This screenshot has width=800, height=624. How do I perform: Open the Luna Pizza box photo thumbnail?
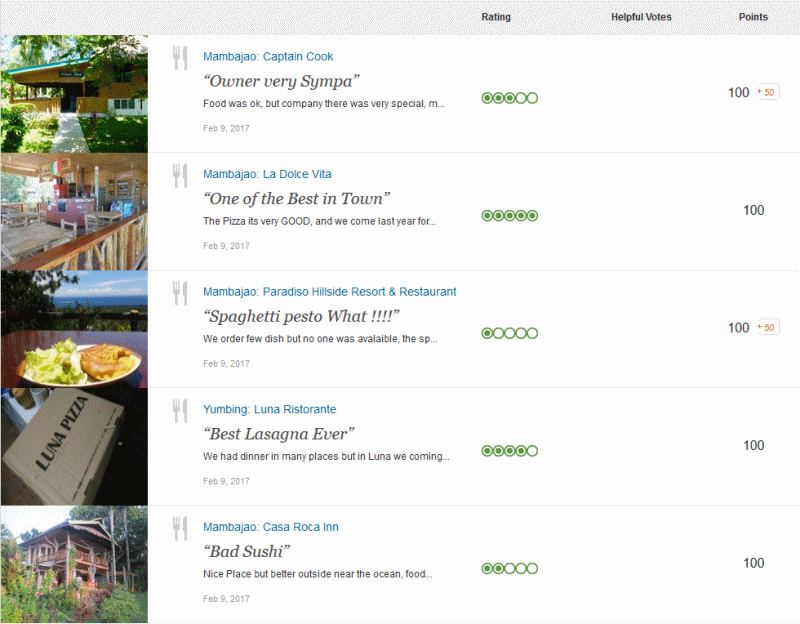(x=74, y=447)
